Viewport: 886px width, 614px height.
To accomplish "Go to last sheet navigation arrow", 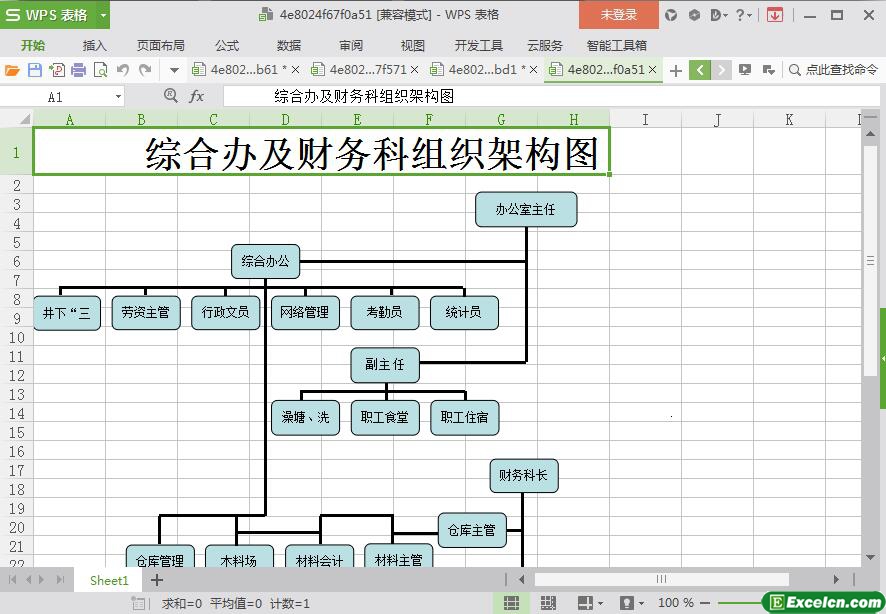I will click(60, 580).
